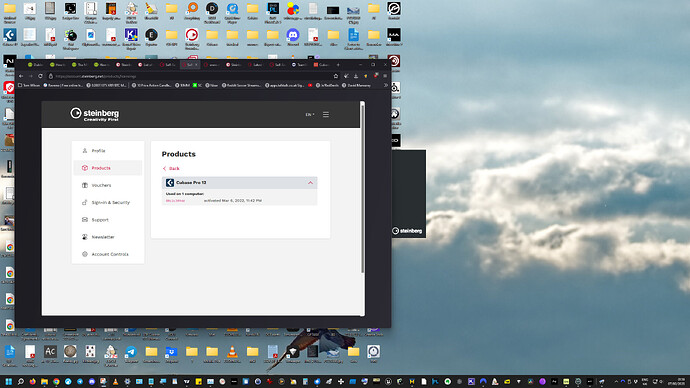Open the browser application menu
Image resolution: width=690 pixels, height=388 pixels.
tap(385, 76)
